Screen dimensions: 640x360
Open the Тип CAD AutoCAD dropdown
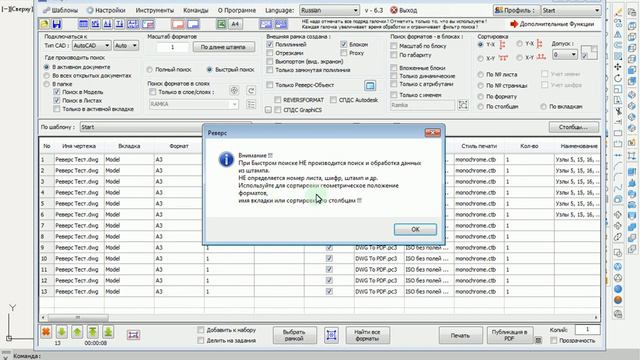(x=91, y=46)
